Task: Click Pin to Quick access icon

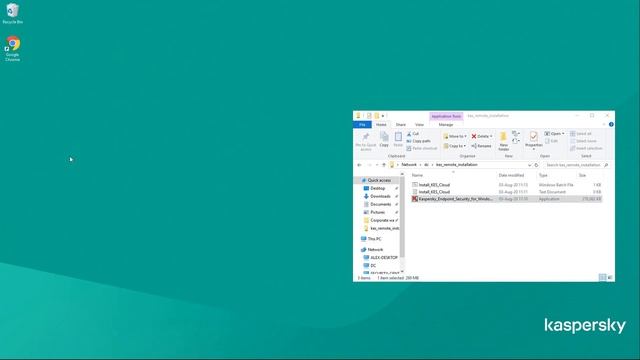Action: tap(366, 142)
